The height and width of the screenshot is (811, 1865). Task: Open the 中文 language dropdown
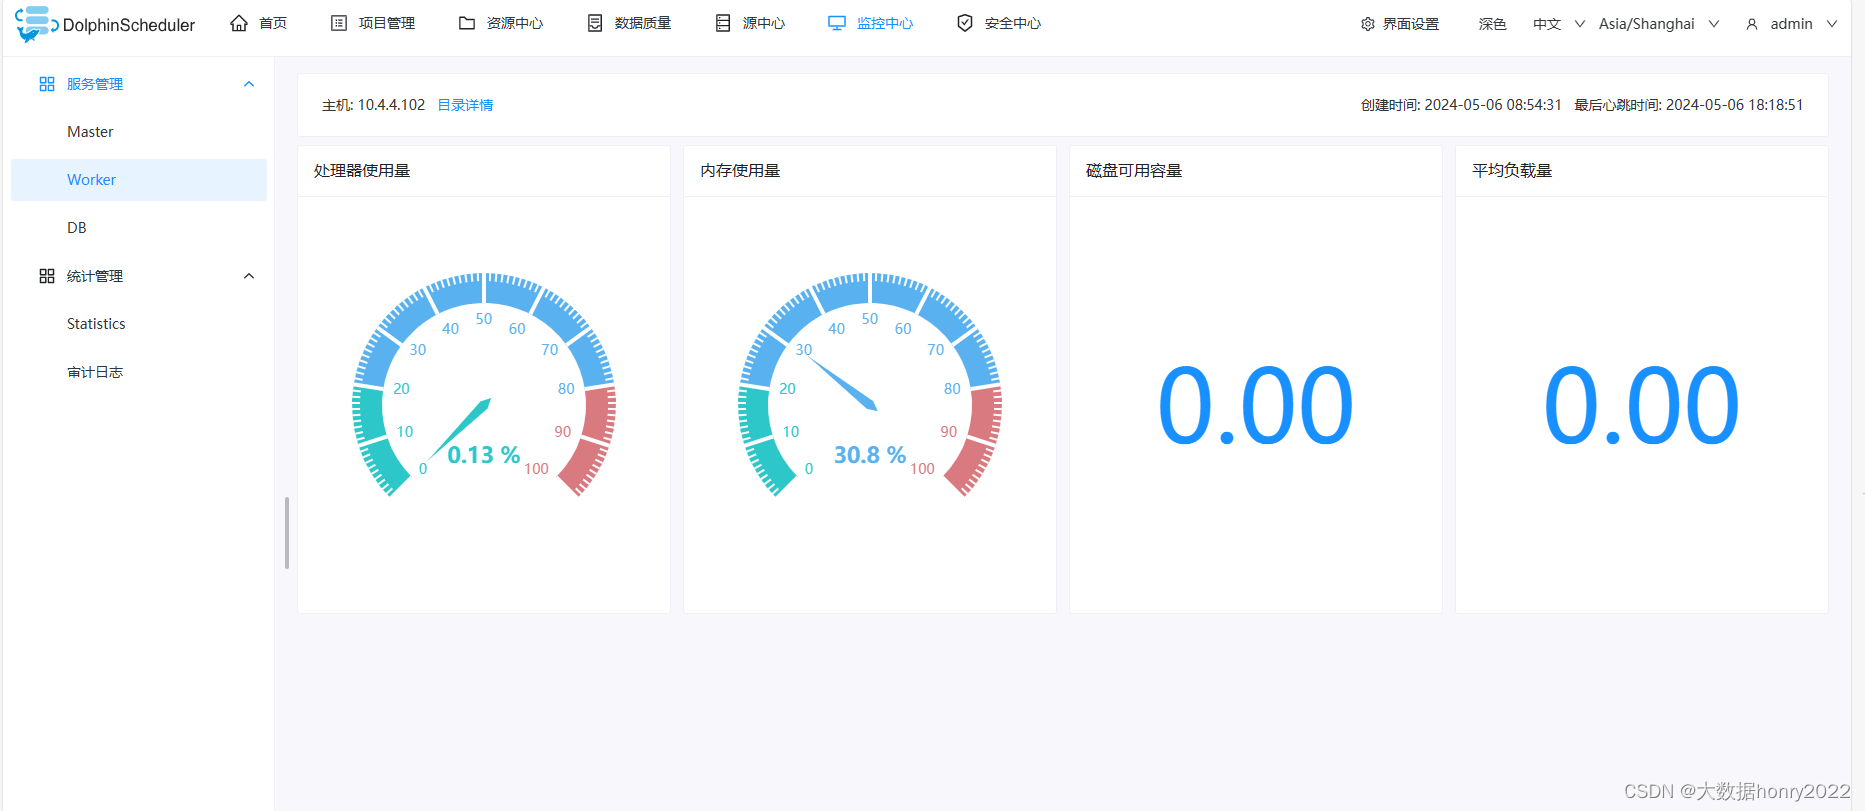[x=1559, y=24]
